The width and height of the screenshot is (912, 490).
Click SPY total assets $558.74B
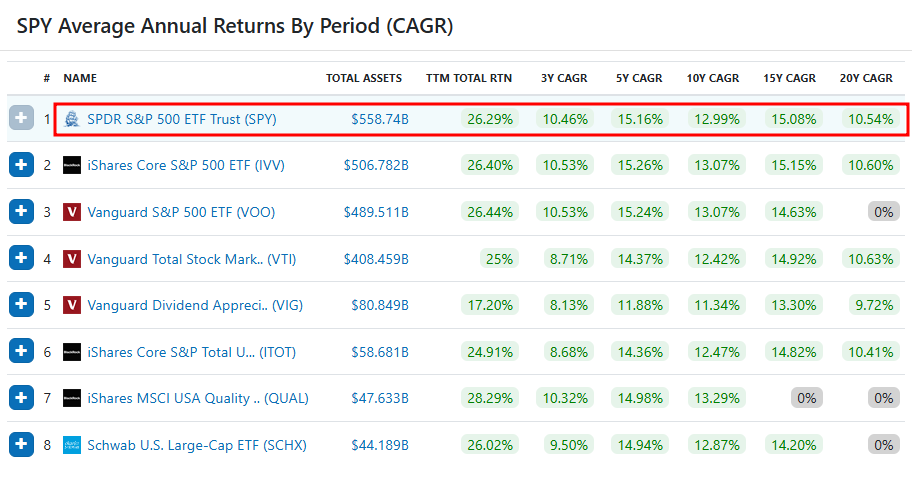pos(380,119)
